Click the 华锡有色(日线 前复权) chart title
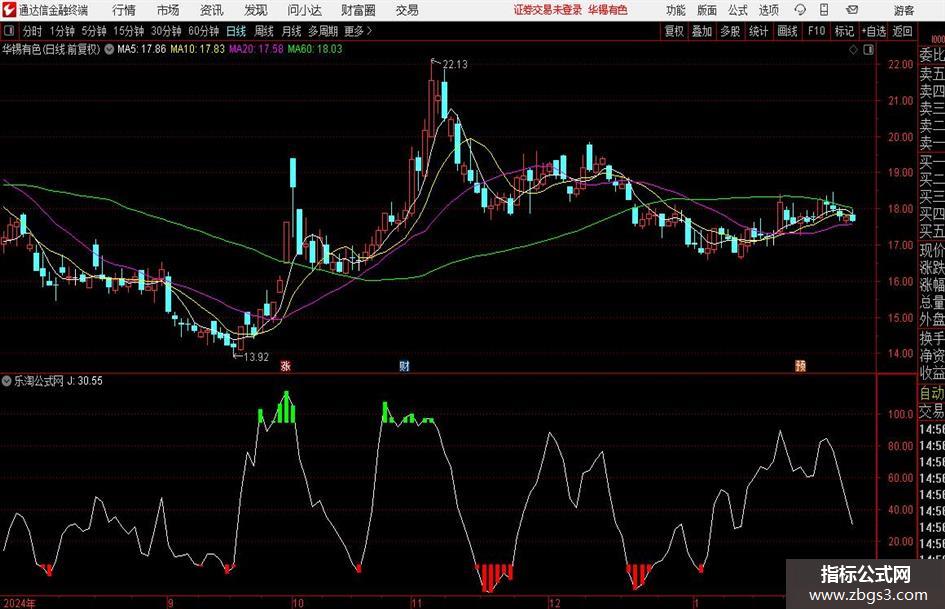This screenshot has width=945, height=609. click(x=51, y=49)
